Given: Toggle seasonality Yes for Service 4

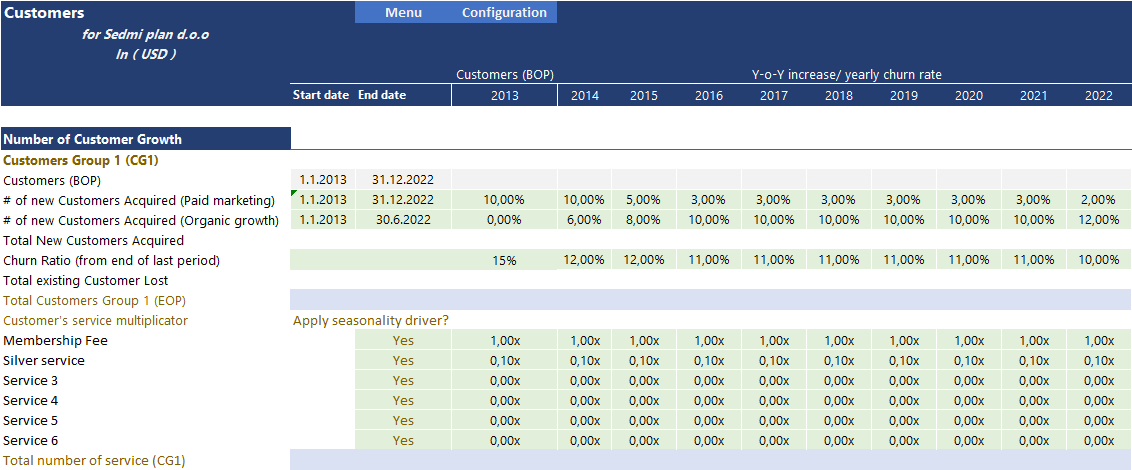Looking at the screenshot, I should click(403, 400).
